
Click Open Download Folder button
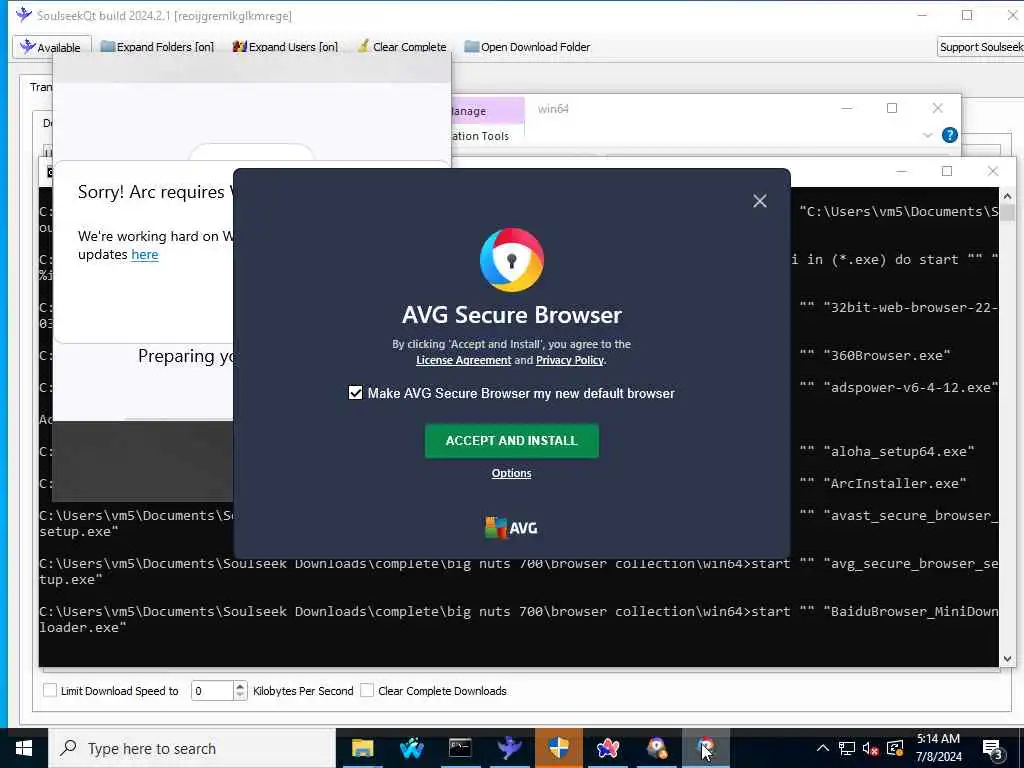coord(527,47)
